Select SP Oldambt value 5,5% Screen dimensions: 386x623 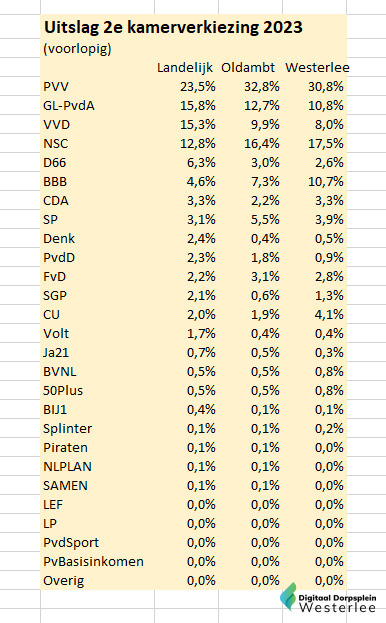pos(265,219)
